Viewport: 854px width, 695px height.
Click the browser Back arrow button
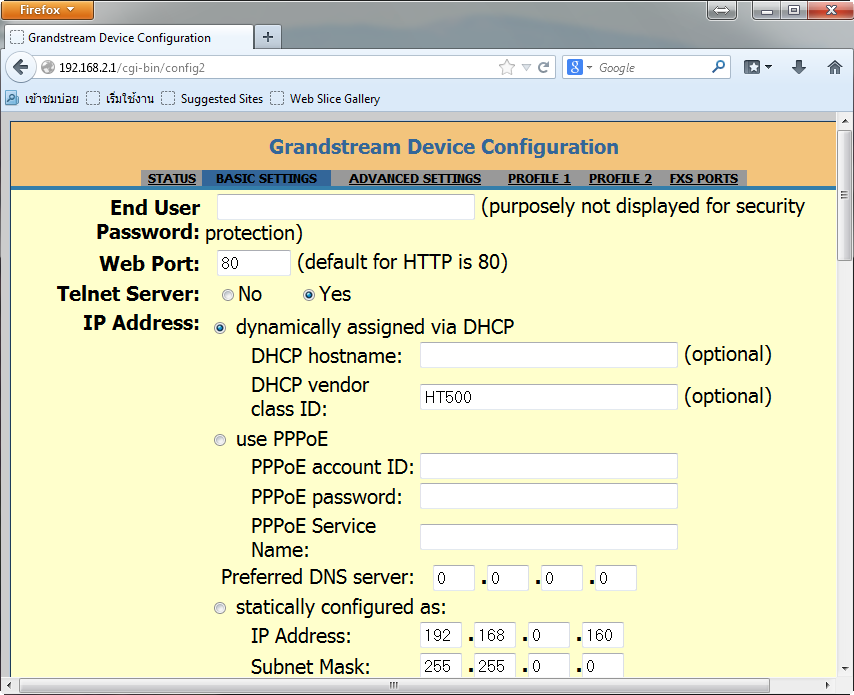tap(21, 68)
